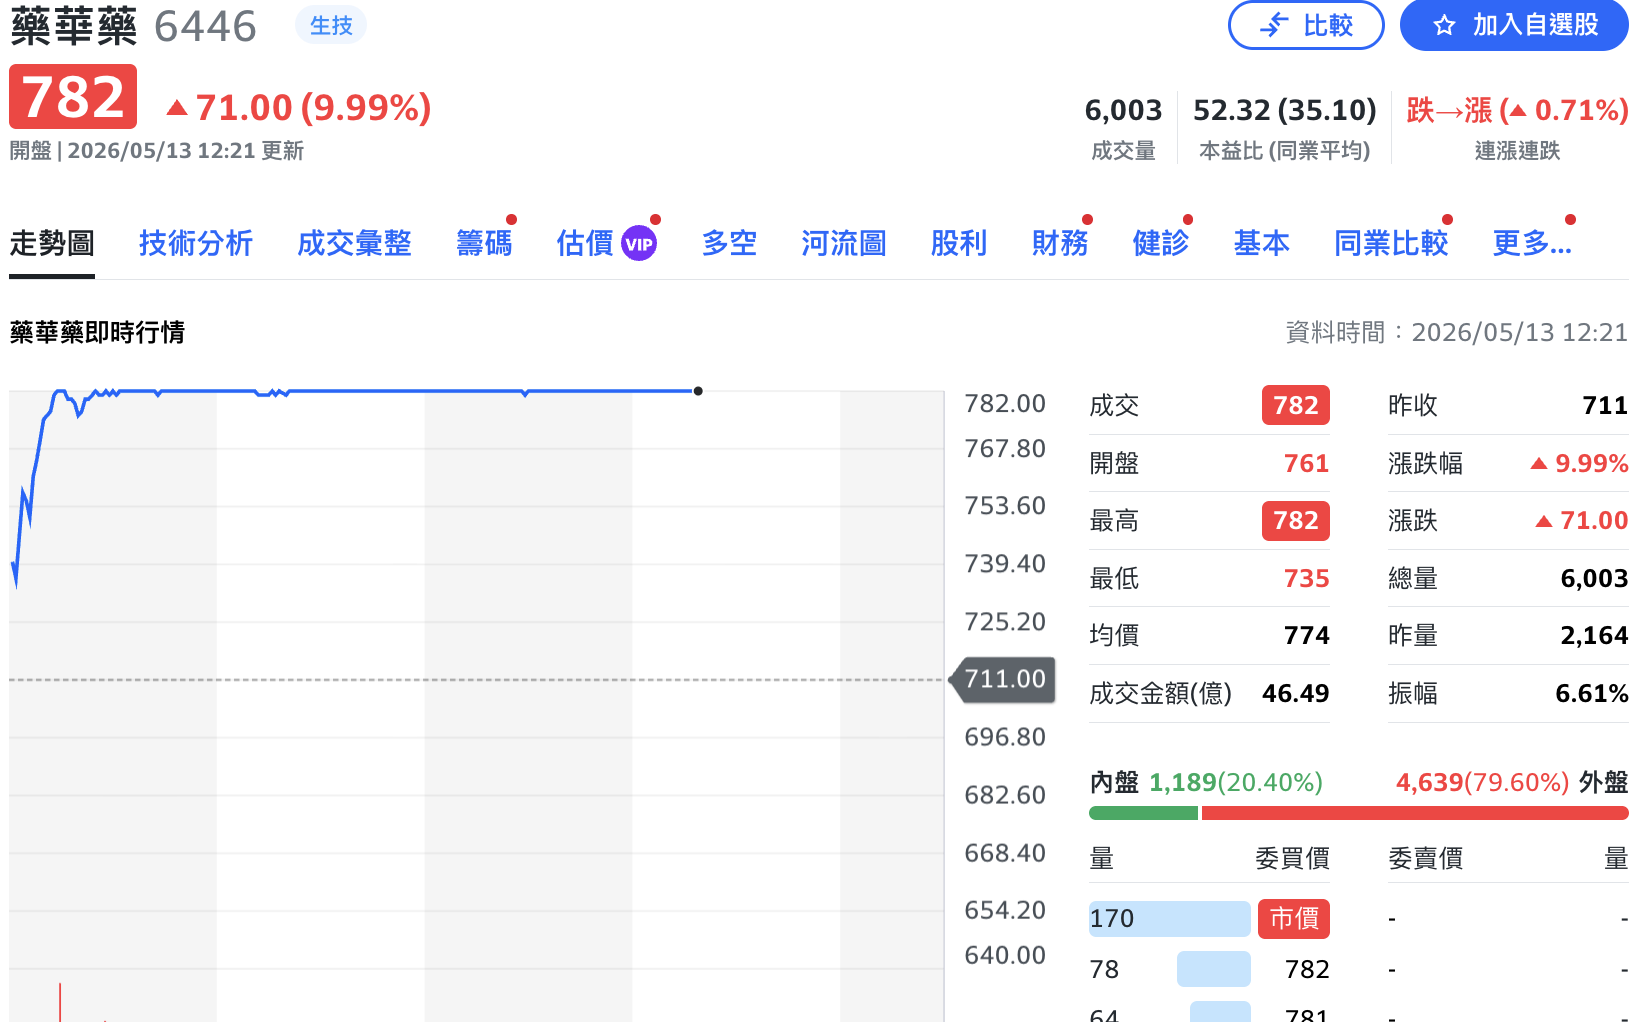Viewport: 1640px width, 1022px height.
Task: Click the 總量 value 6,003
Action: pyautogui.click(x=1594, y=578)
